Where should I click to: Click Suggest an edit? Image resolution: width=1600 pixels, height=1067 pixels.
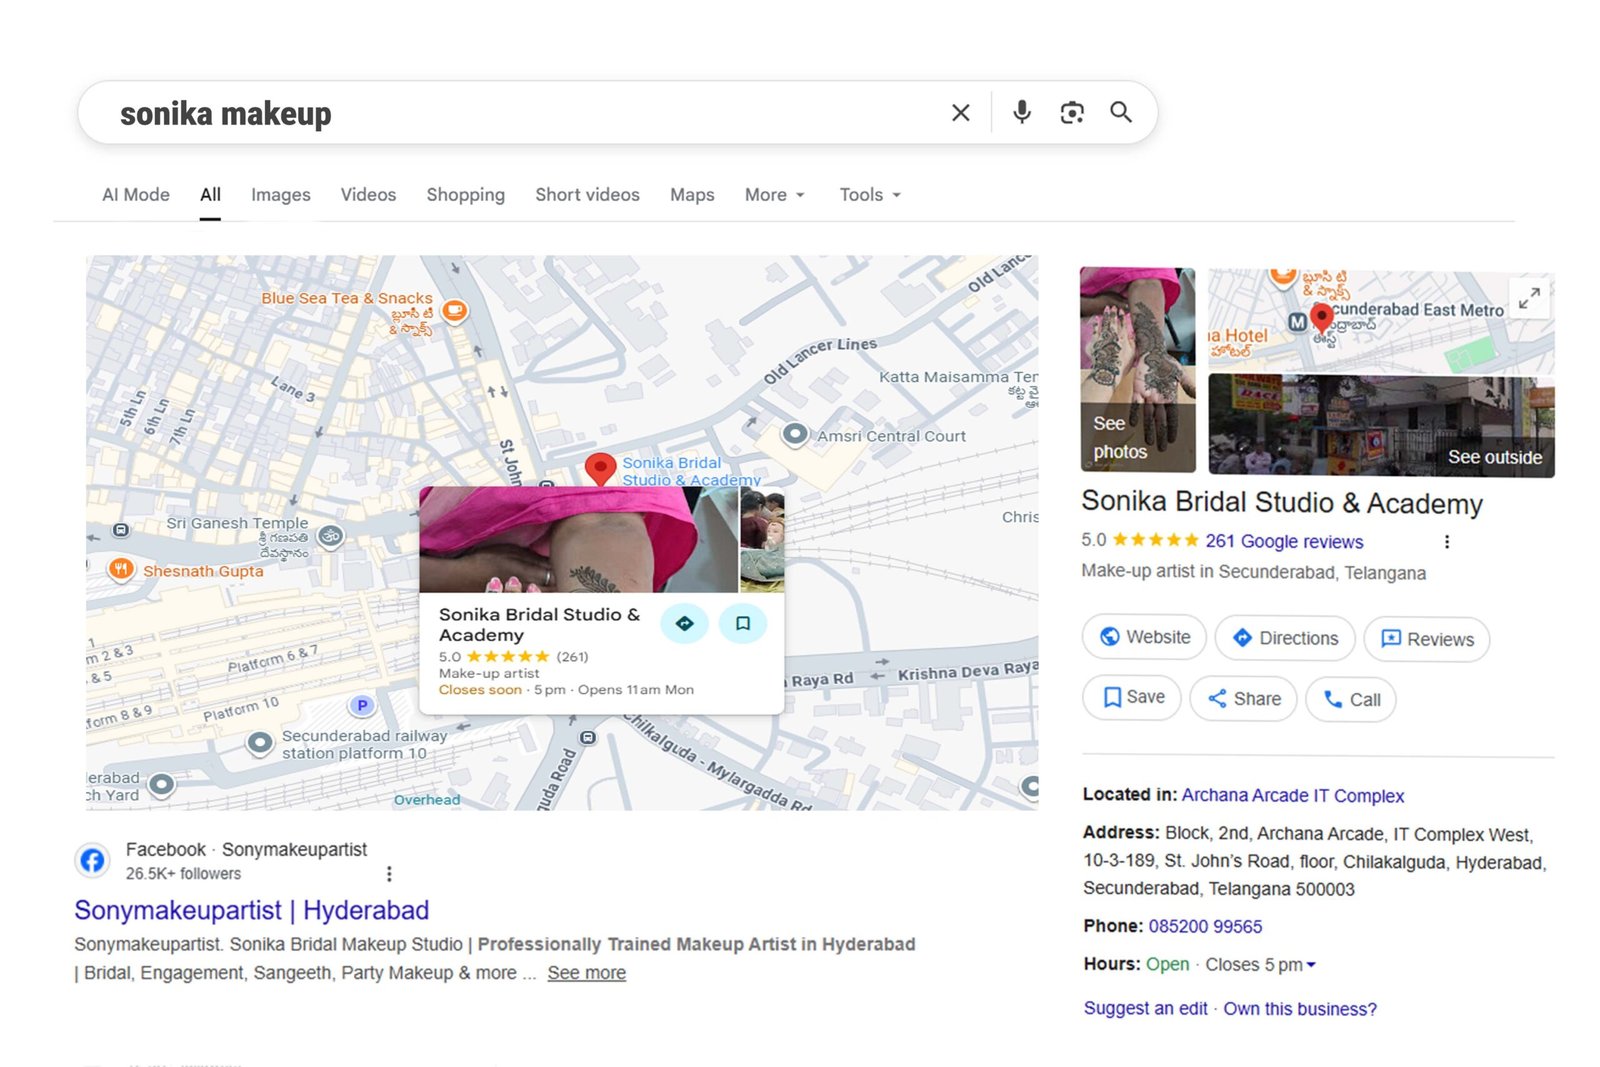(x=1144, y=1009)
